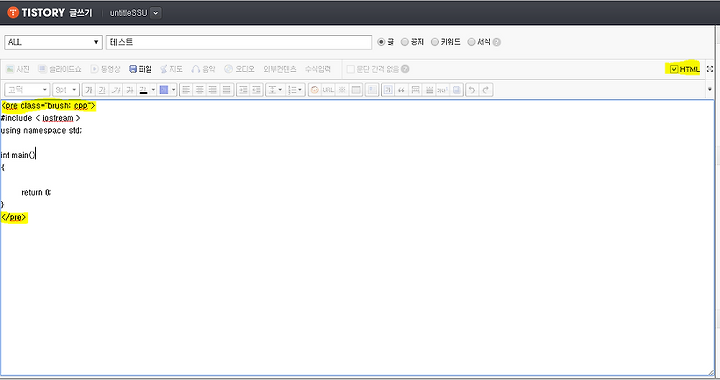This screenshot has width=720, height=380.
Task: Expand toolbar with arrow at far right
Action: [709, 89]
